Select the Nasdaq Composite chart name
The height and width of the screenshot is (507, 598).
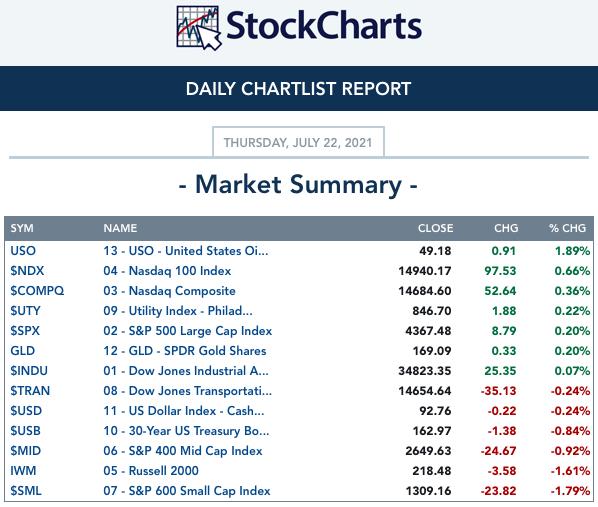[x=169, y=291]
